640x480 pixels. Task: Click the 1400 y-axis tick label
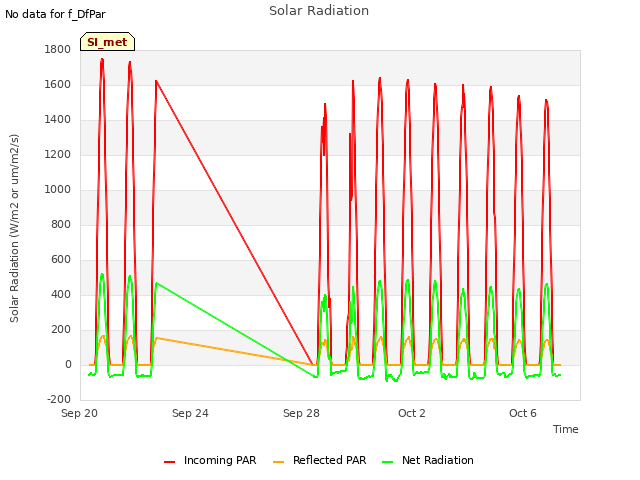[58, 120]
